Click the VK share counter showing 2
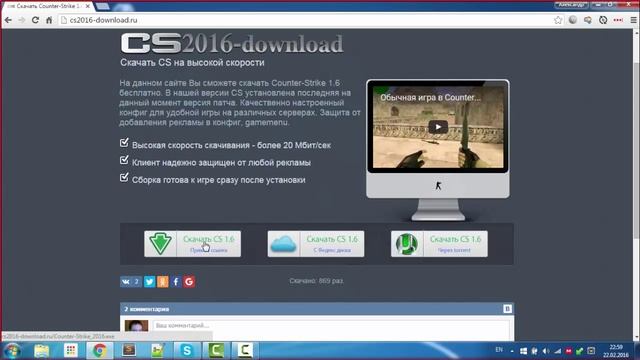Screen dimensions: 640x360 (137, 282)
